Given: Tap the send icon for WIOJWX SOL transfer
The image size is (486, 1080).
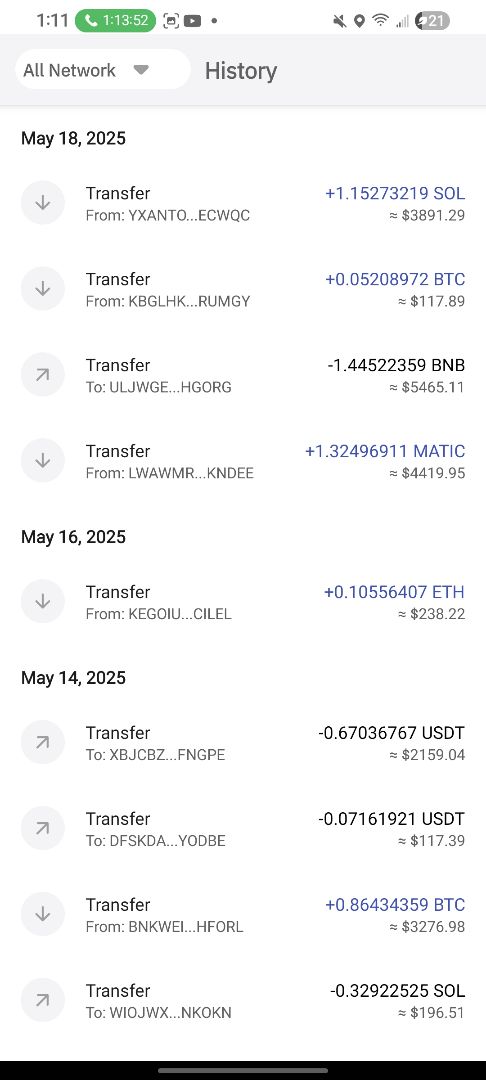Looking at the screenshot, I should tap(43, 1001).
